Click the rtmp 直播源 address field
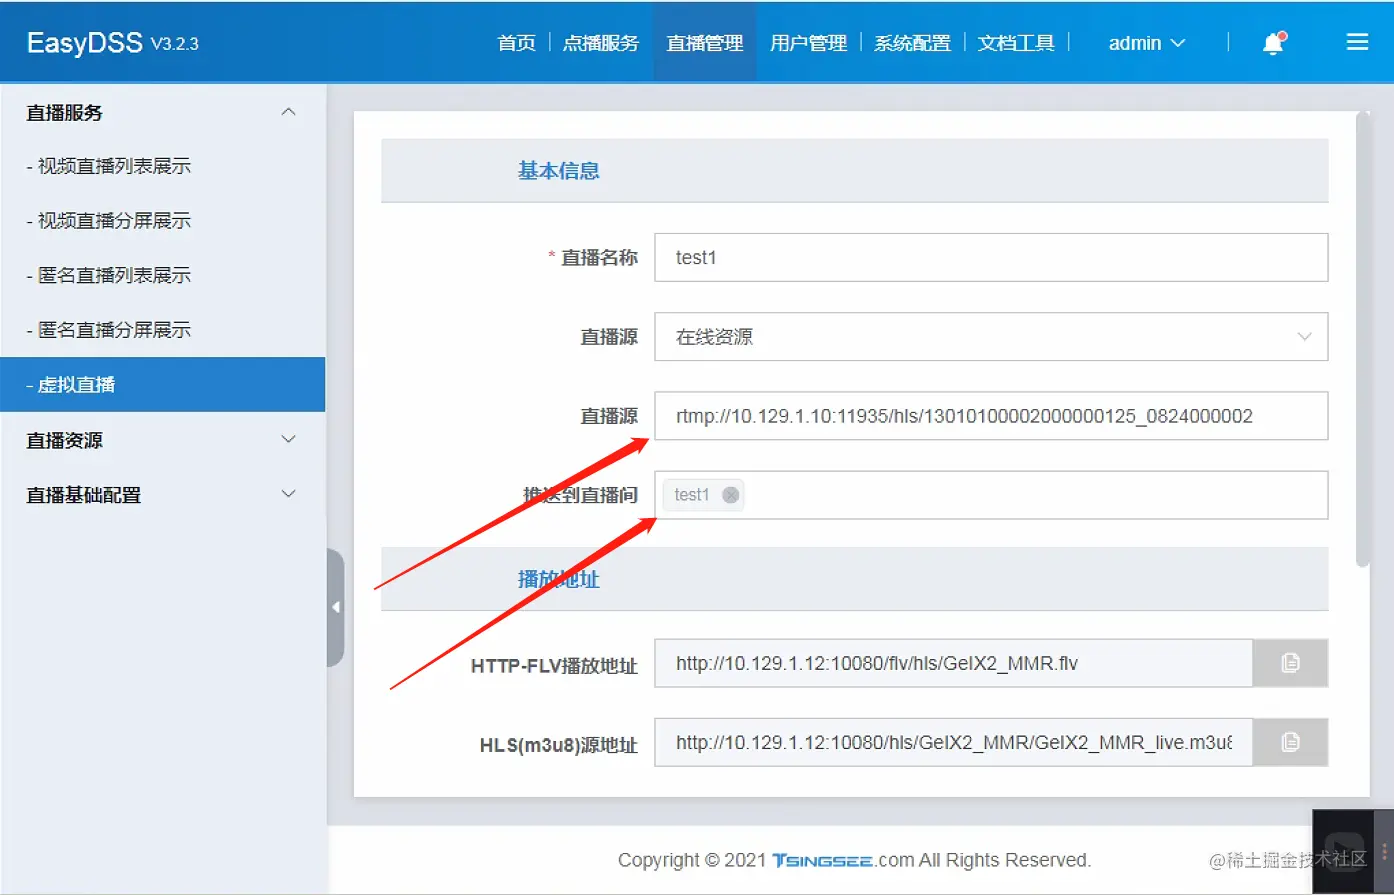This screenshot has height=895, width=1394. (x=991, y=416)
